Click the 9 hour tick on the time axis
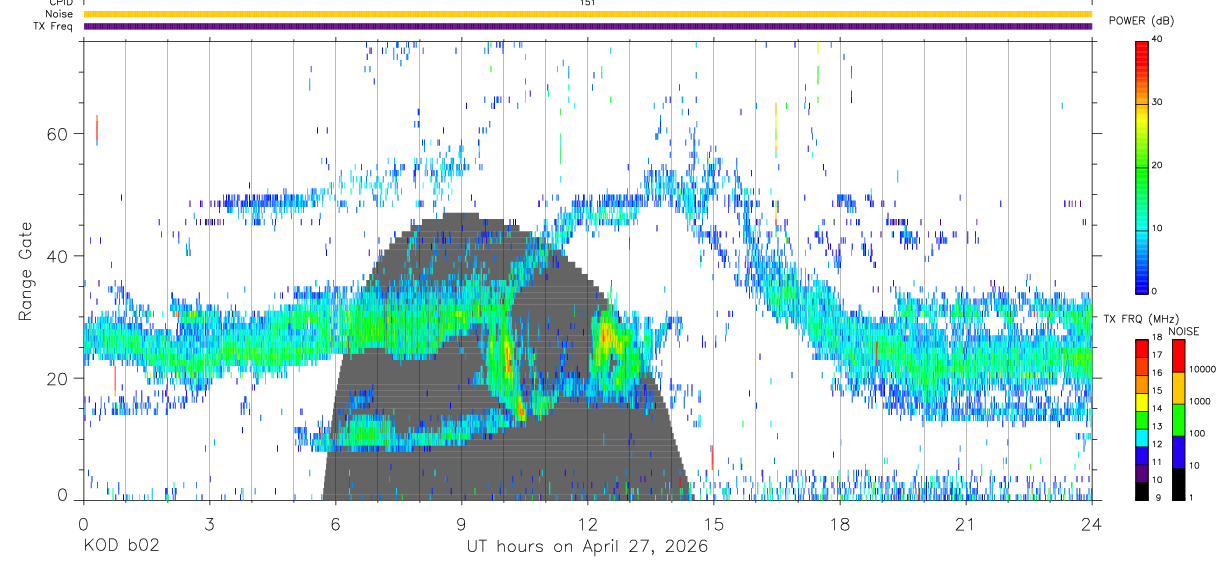1228x567 pixels. point(462,525)
